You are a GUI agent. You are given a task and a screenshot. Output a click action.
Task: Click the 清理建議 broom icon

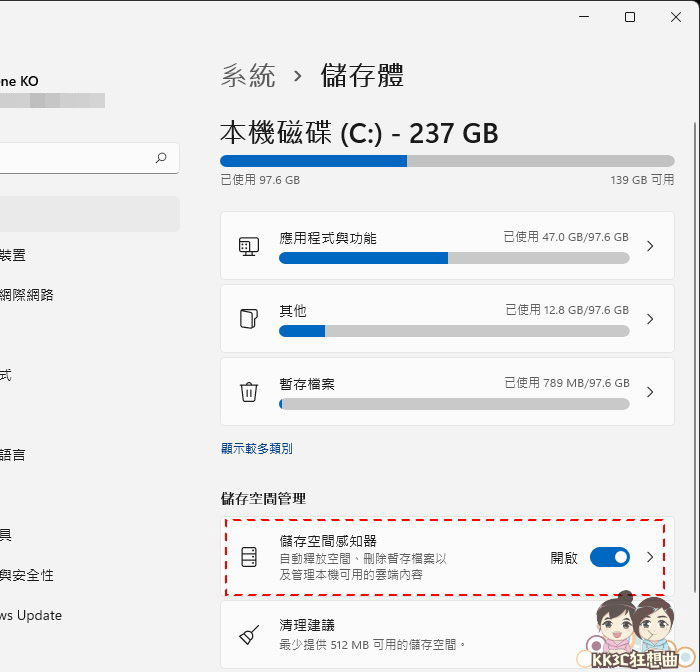point(249,635)
